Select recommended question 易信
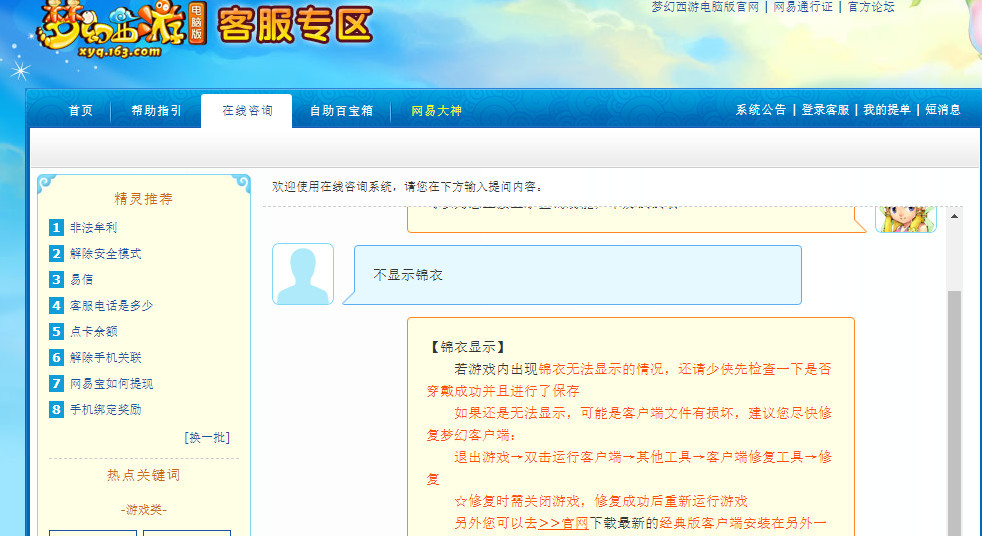Viewport: 982px width, 536px height. (x=81, y=279)
